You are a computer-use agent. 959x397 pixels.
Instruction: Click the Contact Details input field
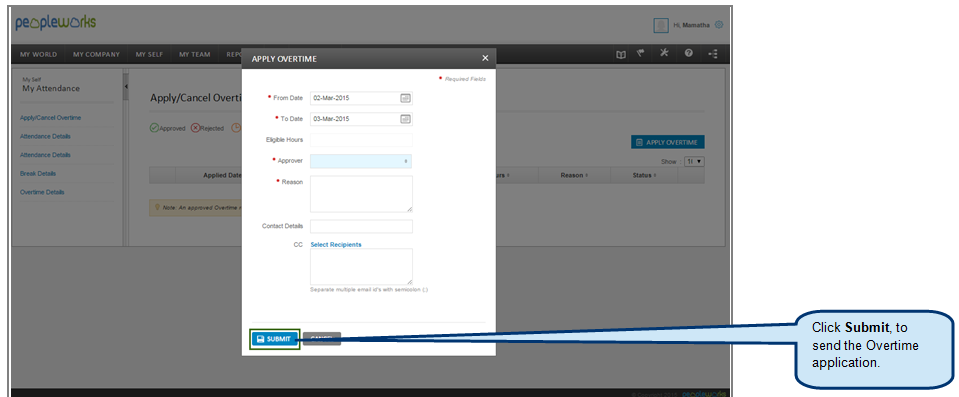tap(361, 226)
